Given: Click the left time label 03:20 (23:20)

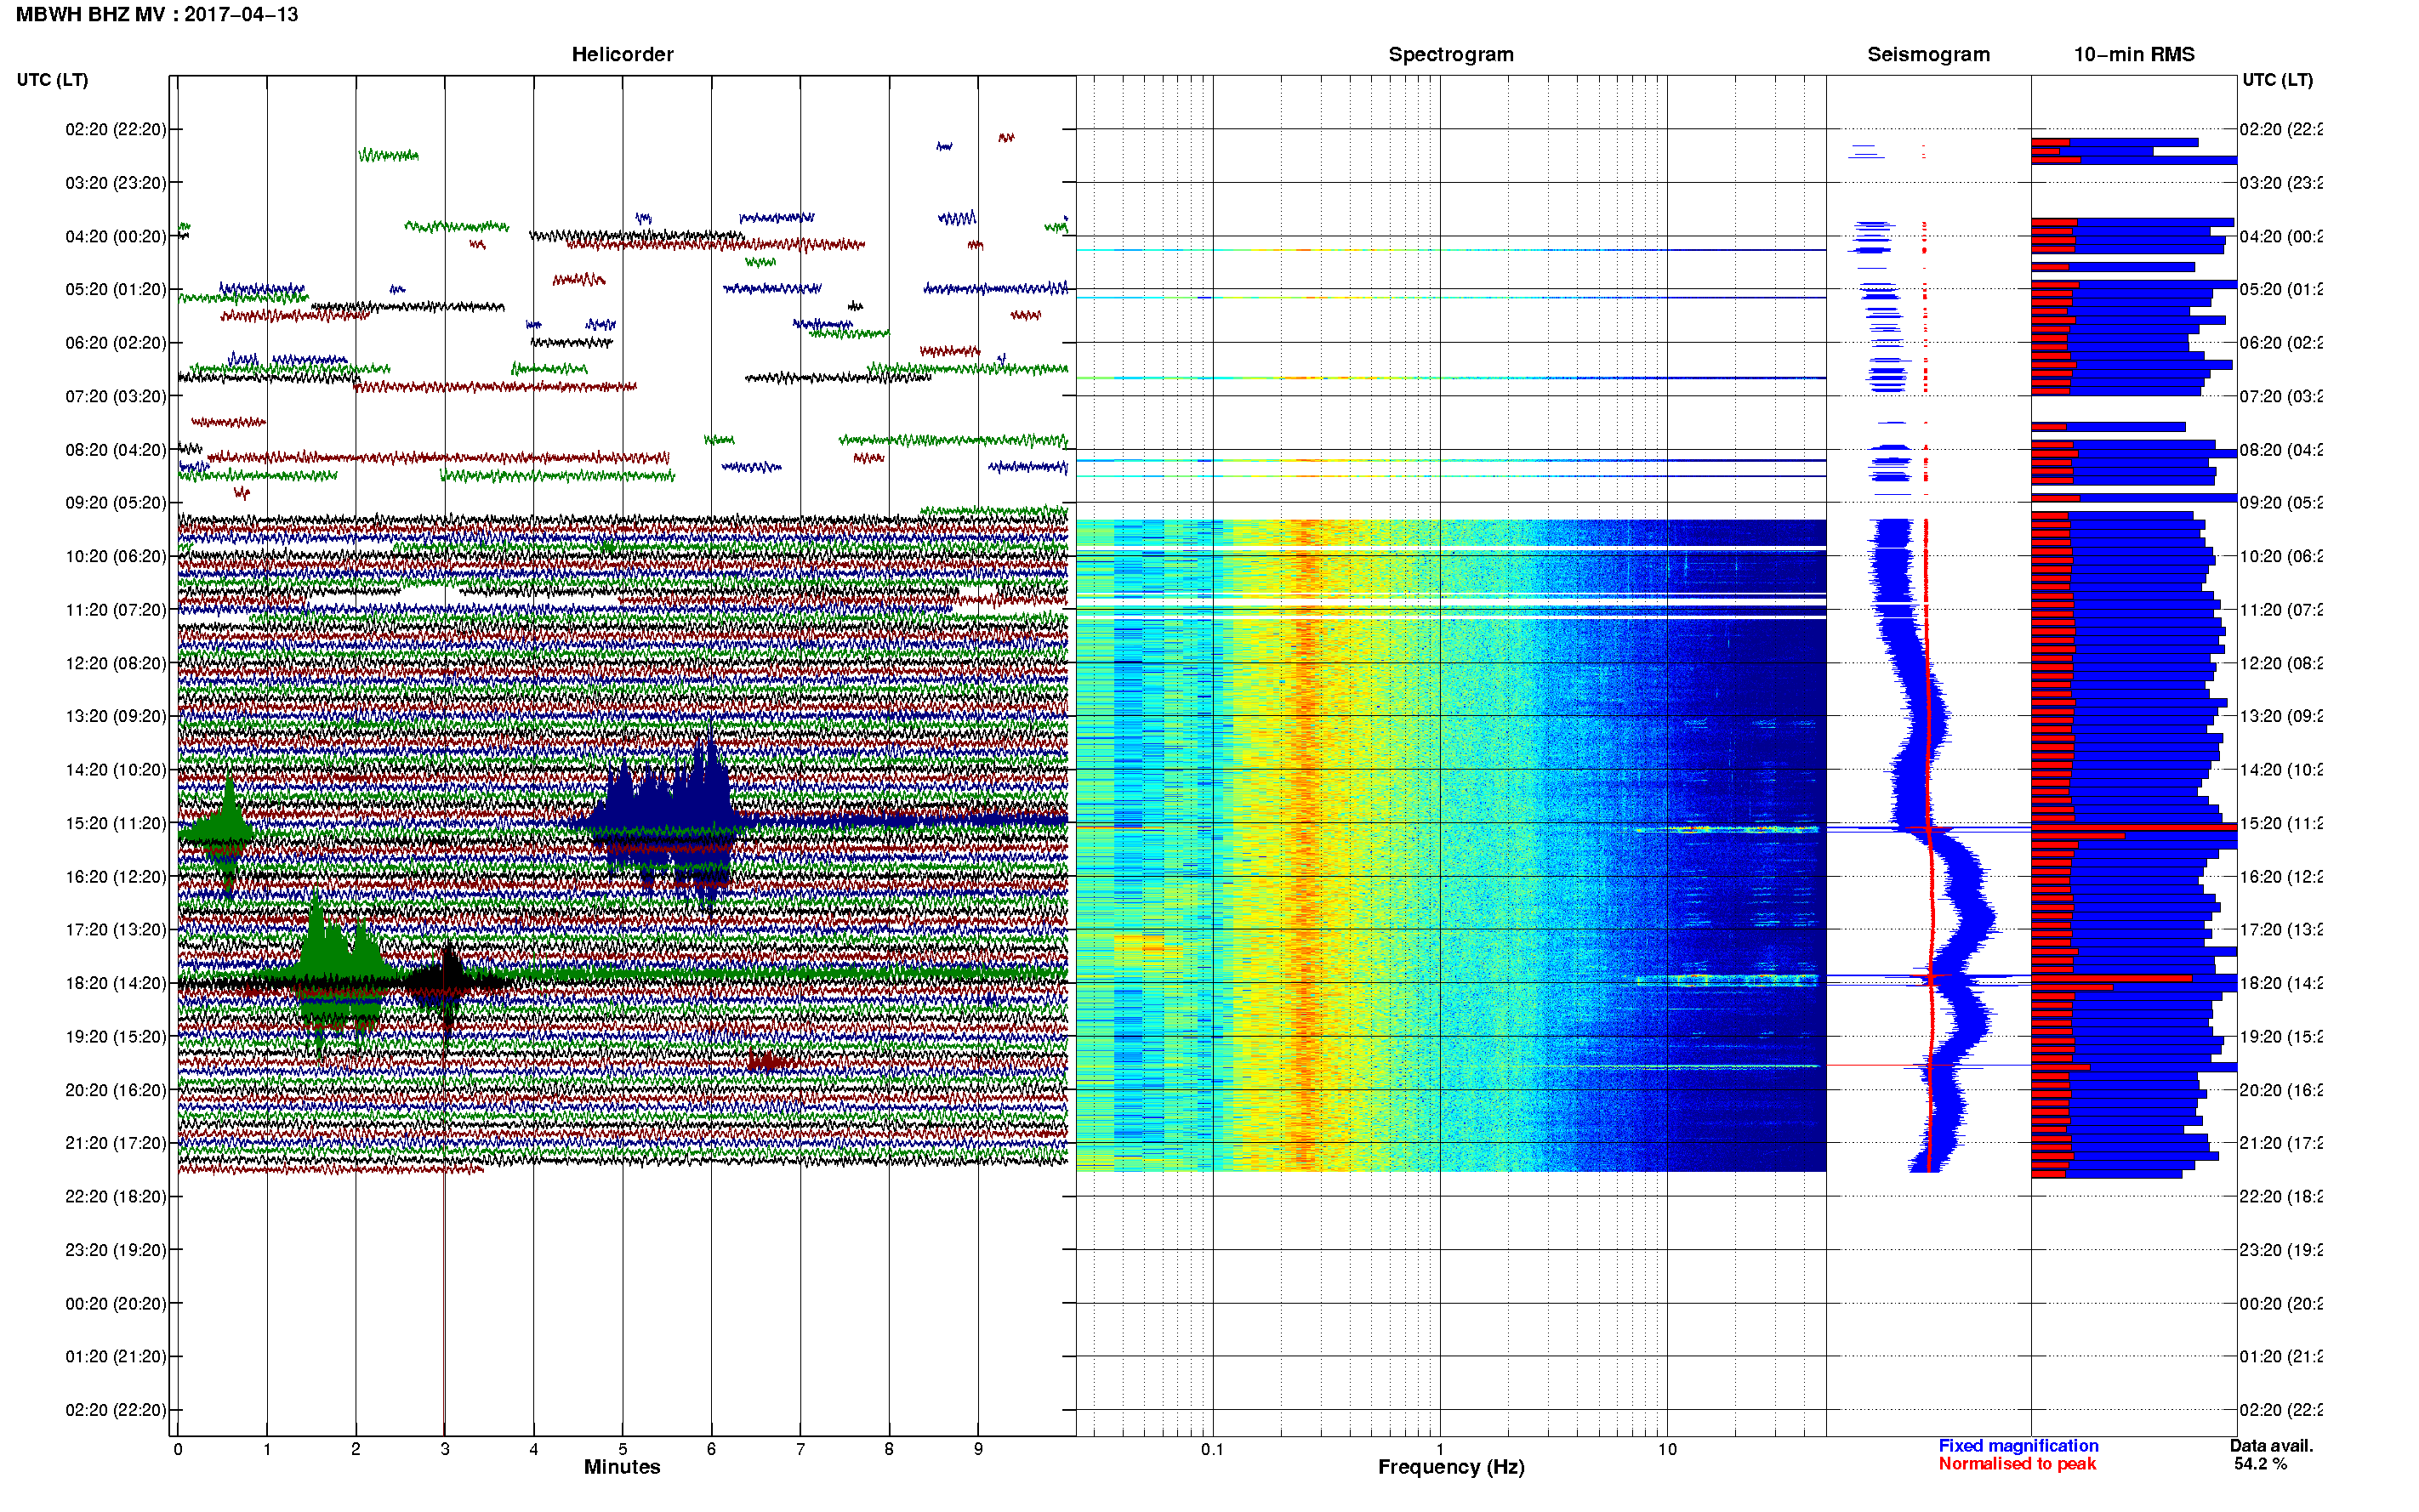Looking at the screenshot, I should [116, 183].
